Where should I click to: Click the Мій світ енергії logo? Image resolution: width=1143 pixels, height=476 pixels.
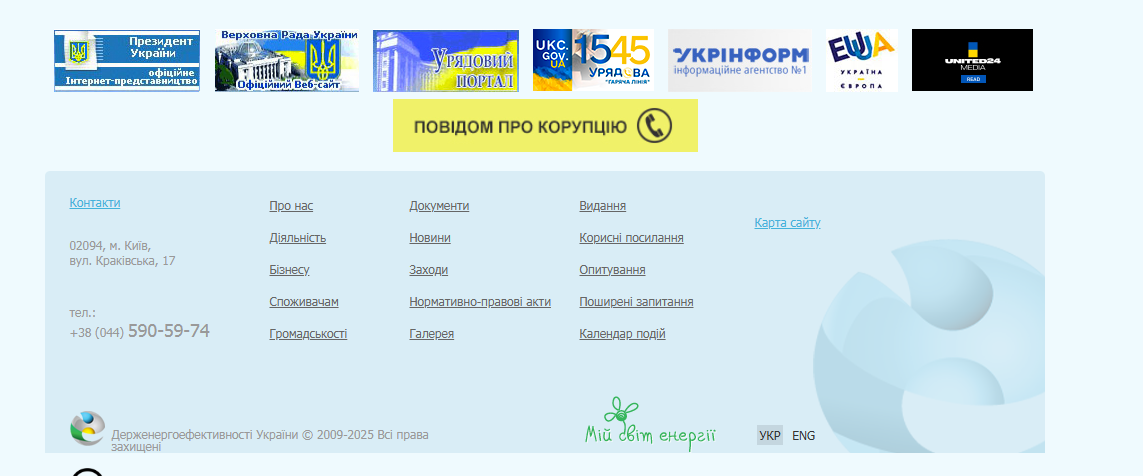[651, 425]
